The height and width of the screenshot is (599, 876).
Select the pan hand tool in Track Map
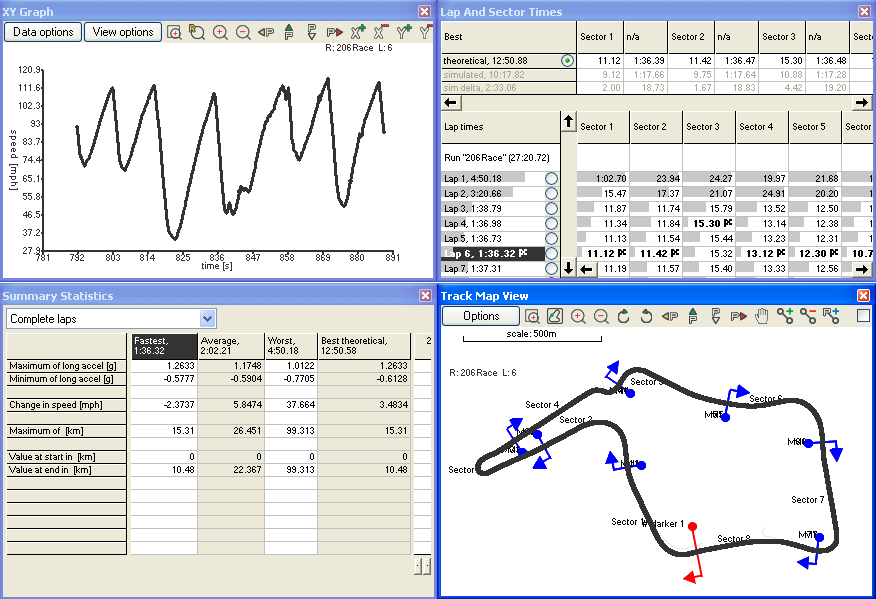tap(762, 316)
